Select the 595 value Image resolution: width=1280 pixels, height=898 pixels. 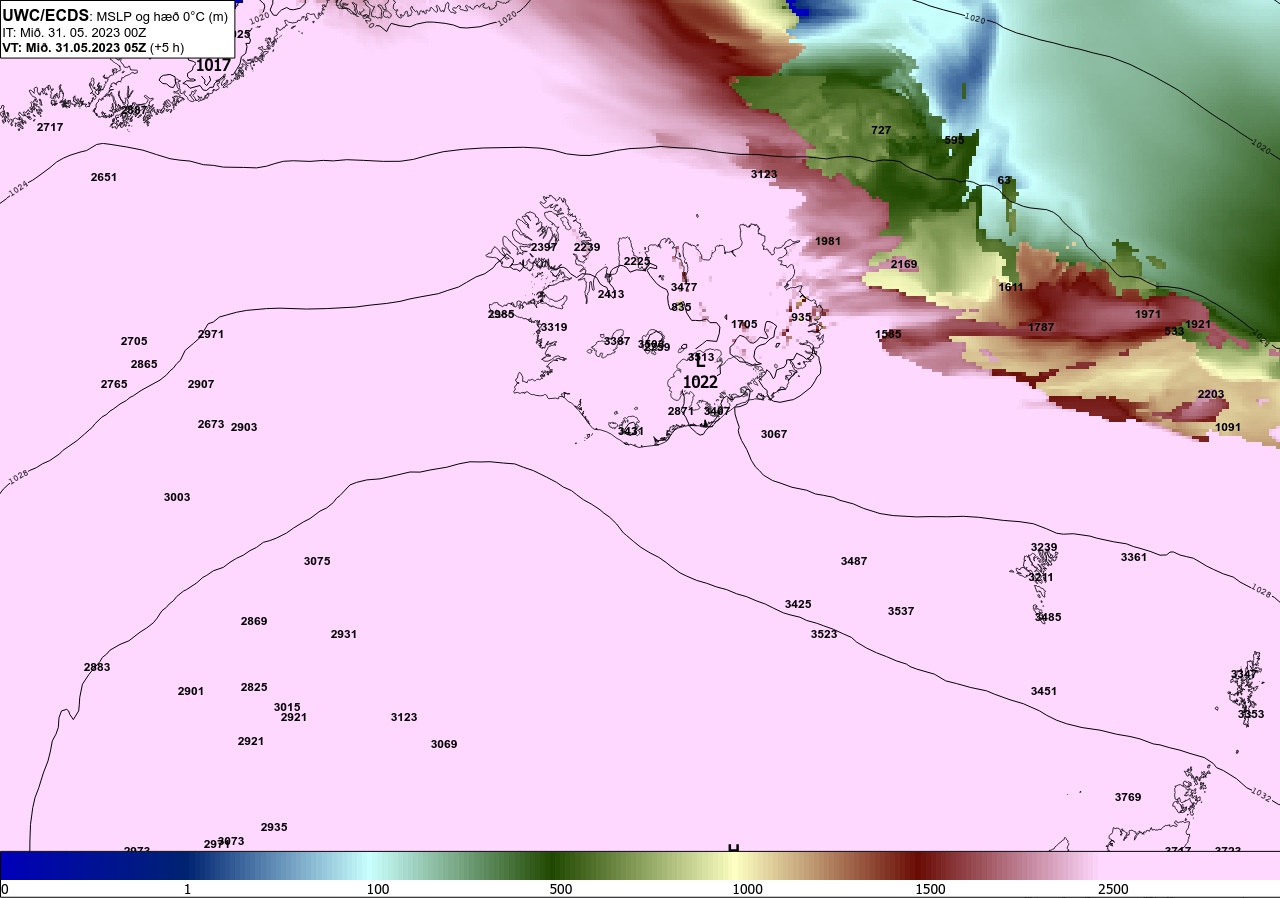click(x=954, y=140)
